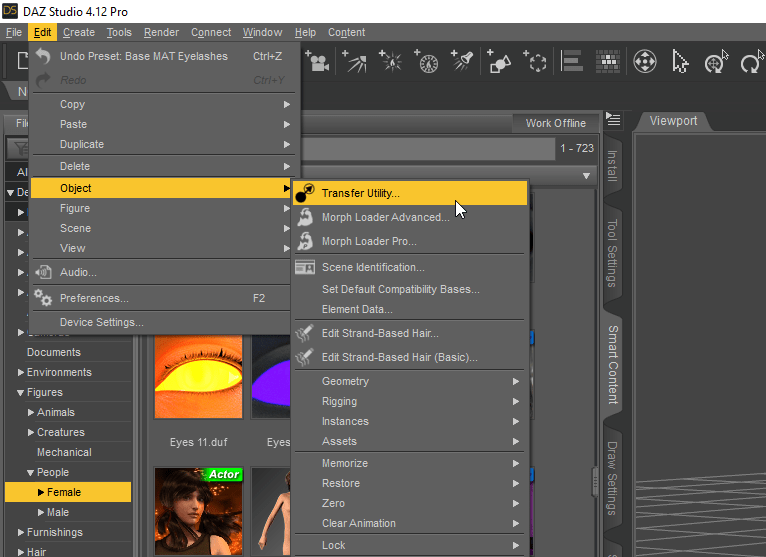This screenshot has width=766, height=557.
Task: Click the Create New Camera toolbar icon
Action: click(x=317, y=62)
